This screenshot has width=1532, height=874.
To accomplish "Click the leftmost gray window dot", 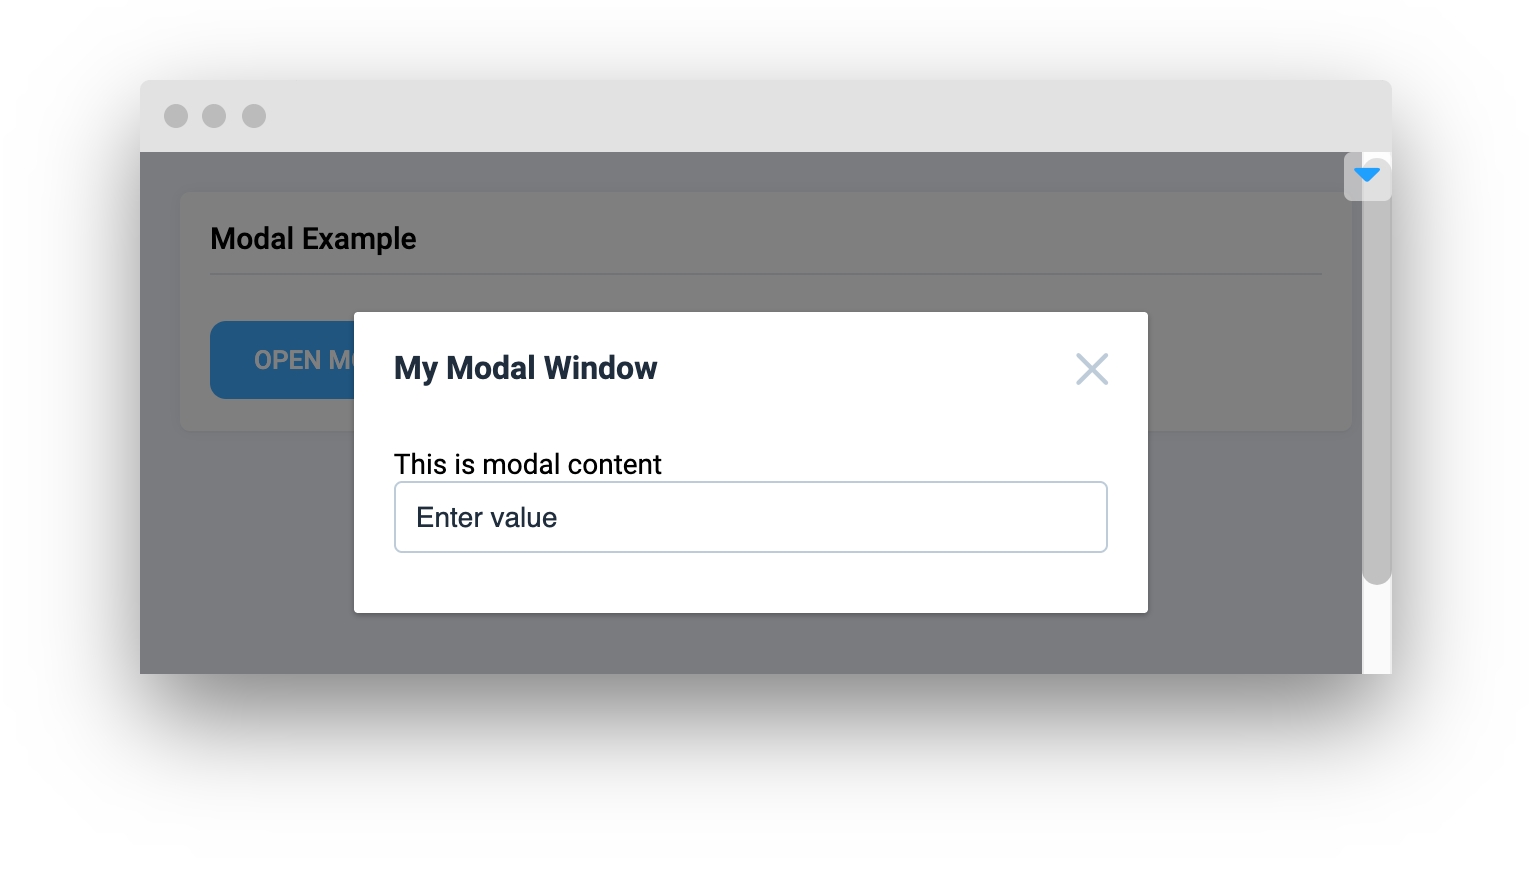I will click(176, 116).
